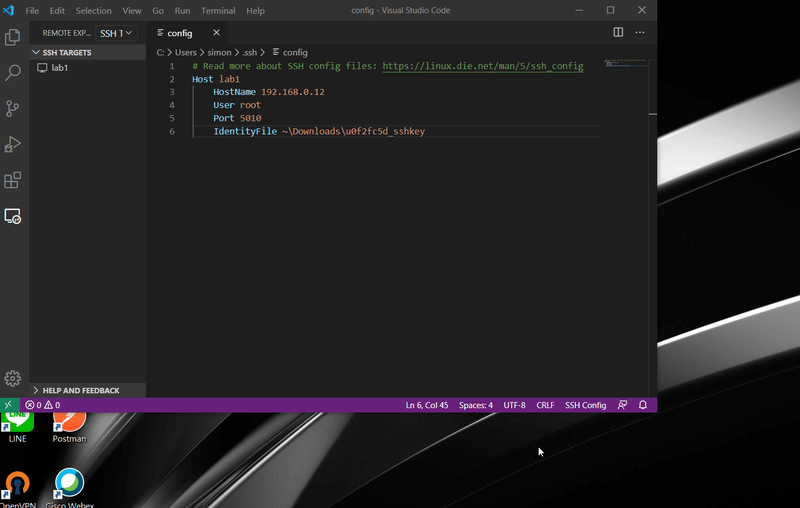The image size is (800, 508).
Task: Open Source Control view icon
Action: (x=12, y=108)
